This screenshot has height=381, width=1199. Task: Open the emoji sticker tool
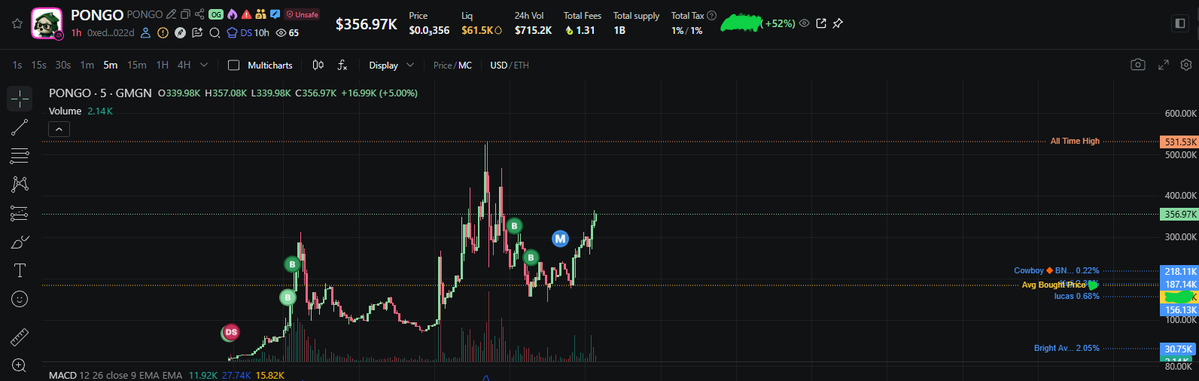click(20, 298)
